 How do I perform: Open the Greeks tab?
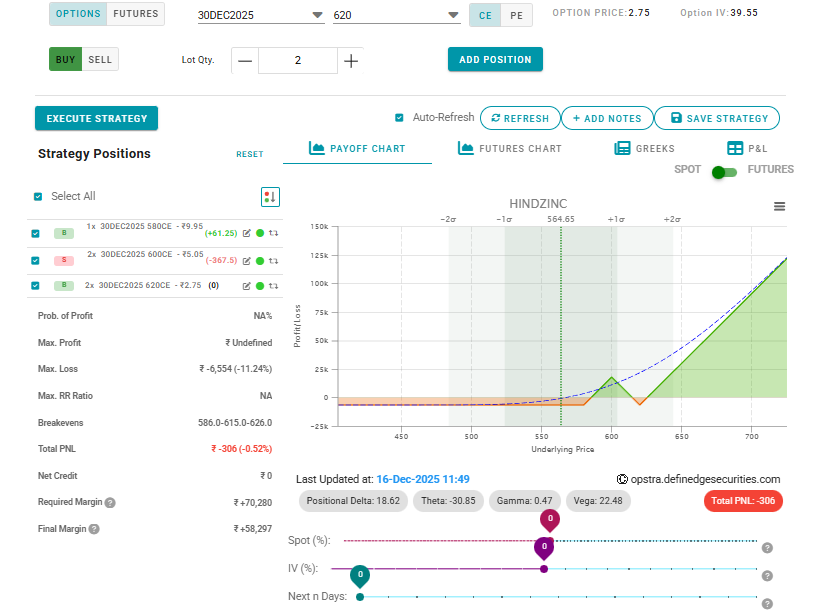[644, 149]
